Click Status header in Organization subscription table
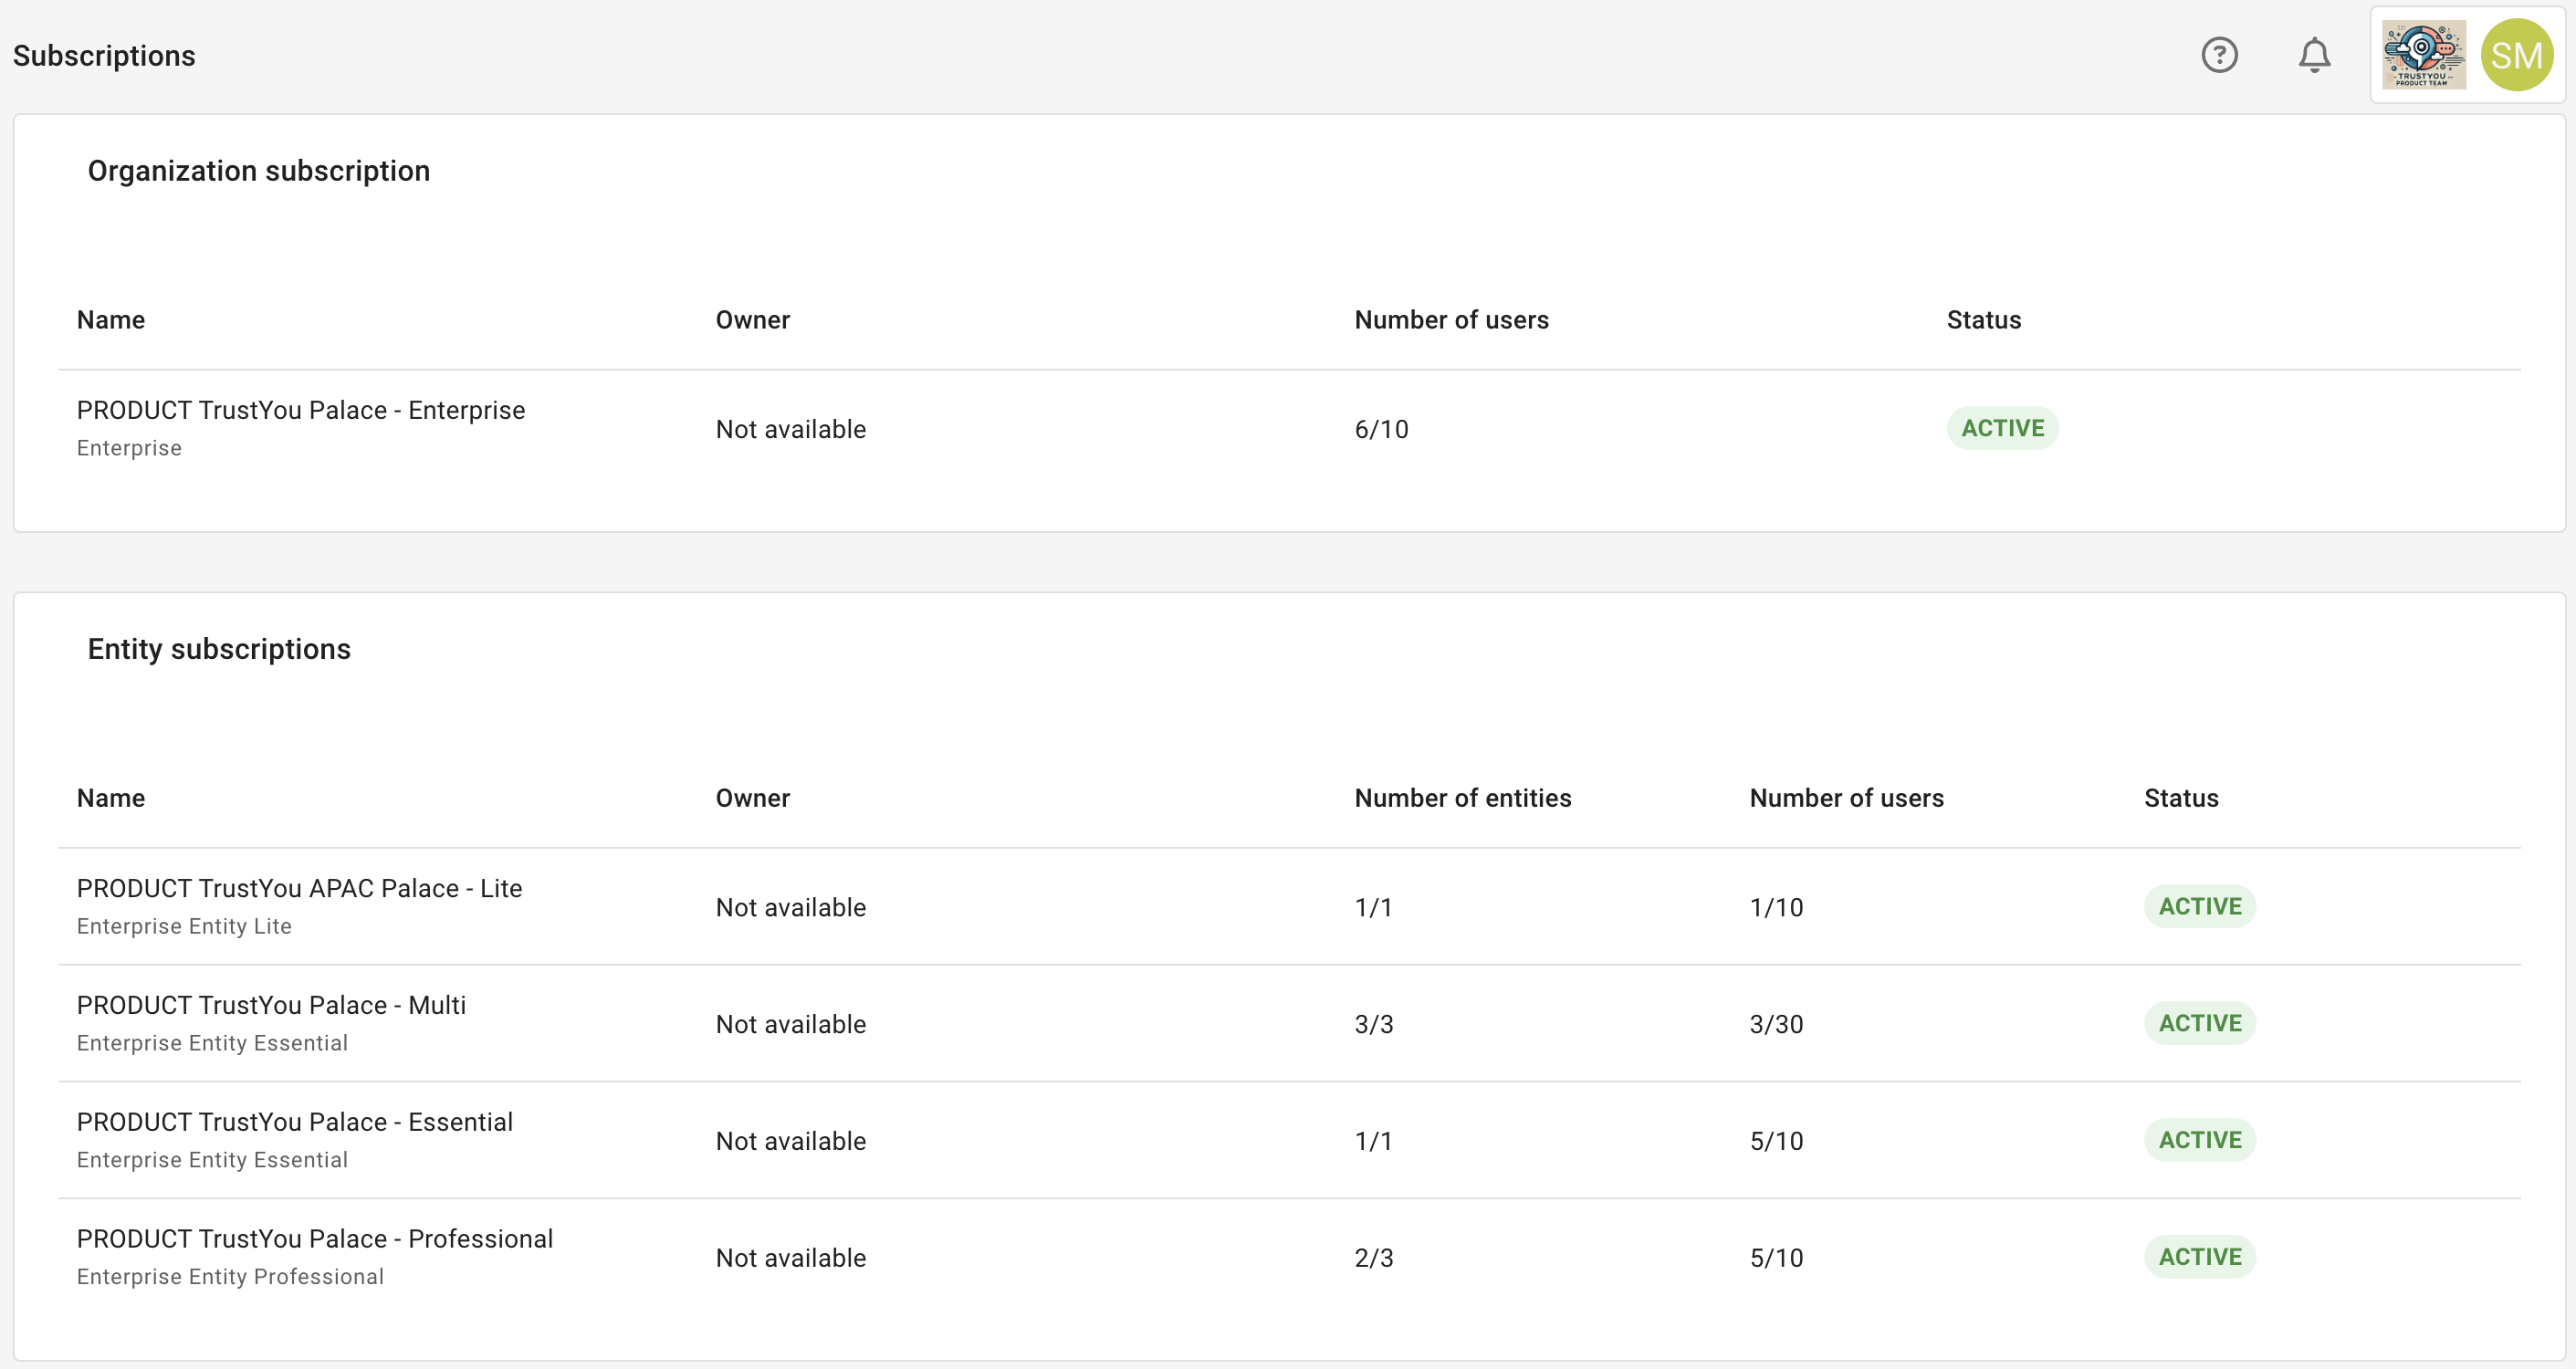 point(1984,320)
